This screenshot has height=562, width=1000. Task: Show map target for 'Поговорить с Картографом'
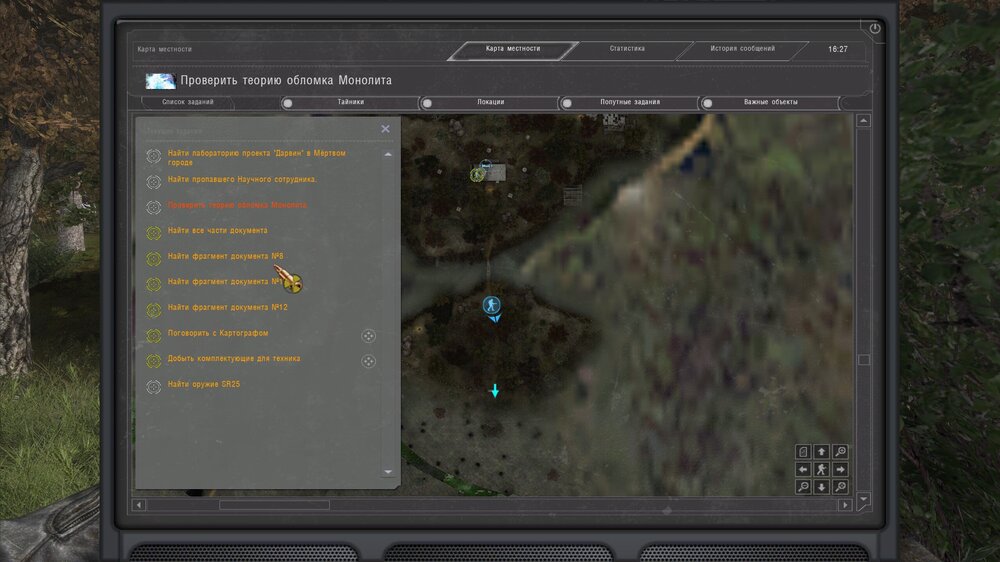click(x=369, y=336)
